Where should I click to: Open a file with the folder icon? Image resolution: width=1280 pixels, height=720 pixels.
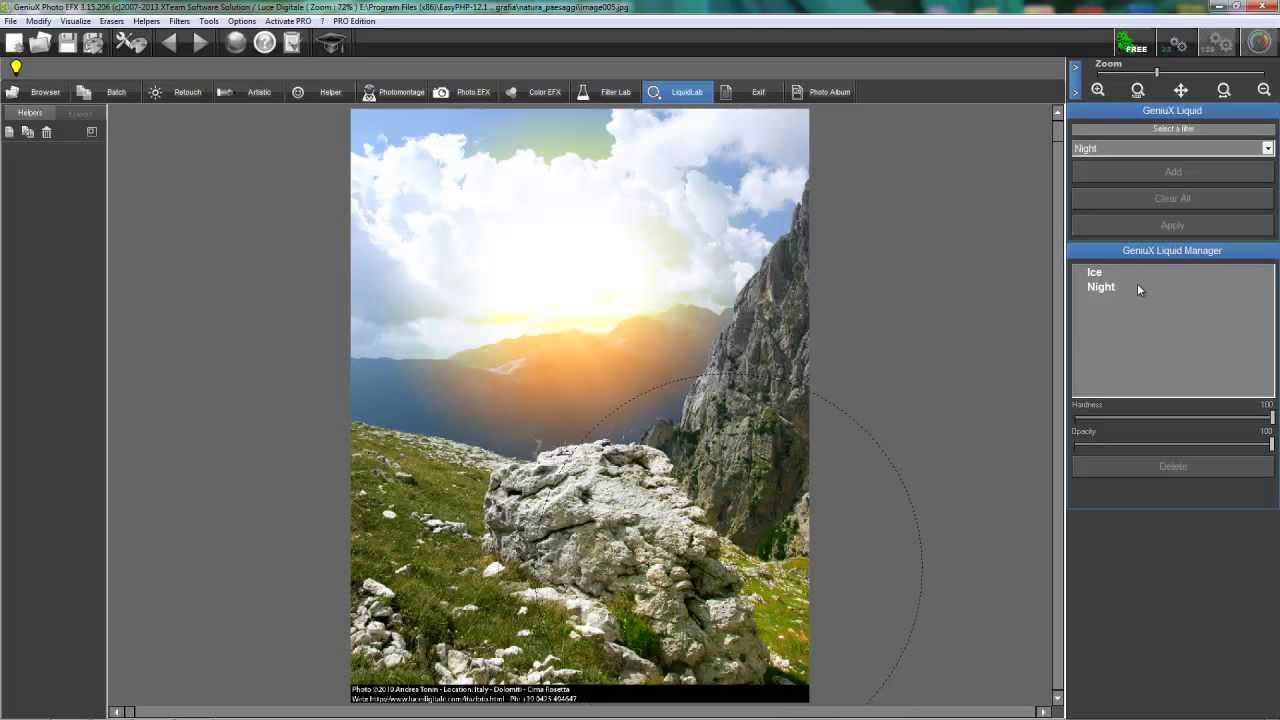point(41,43)
